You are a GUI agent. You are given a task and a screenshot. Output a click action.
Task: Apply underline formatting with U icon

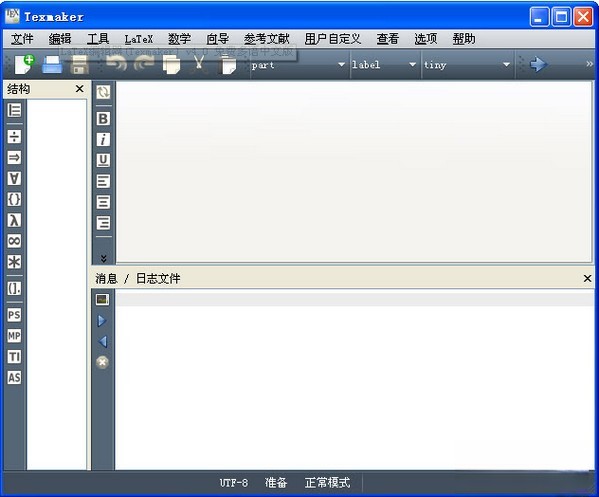click(103, 160)
